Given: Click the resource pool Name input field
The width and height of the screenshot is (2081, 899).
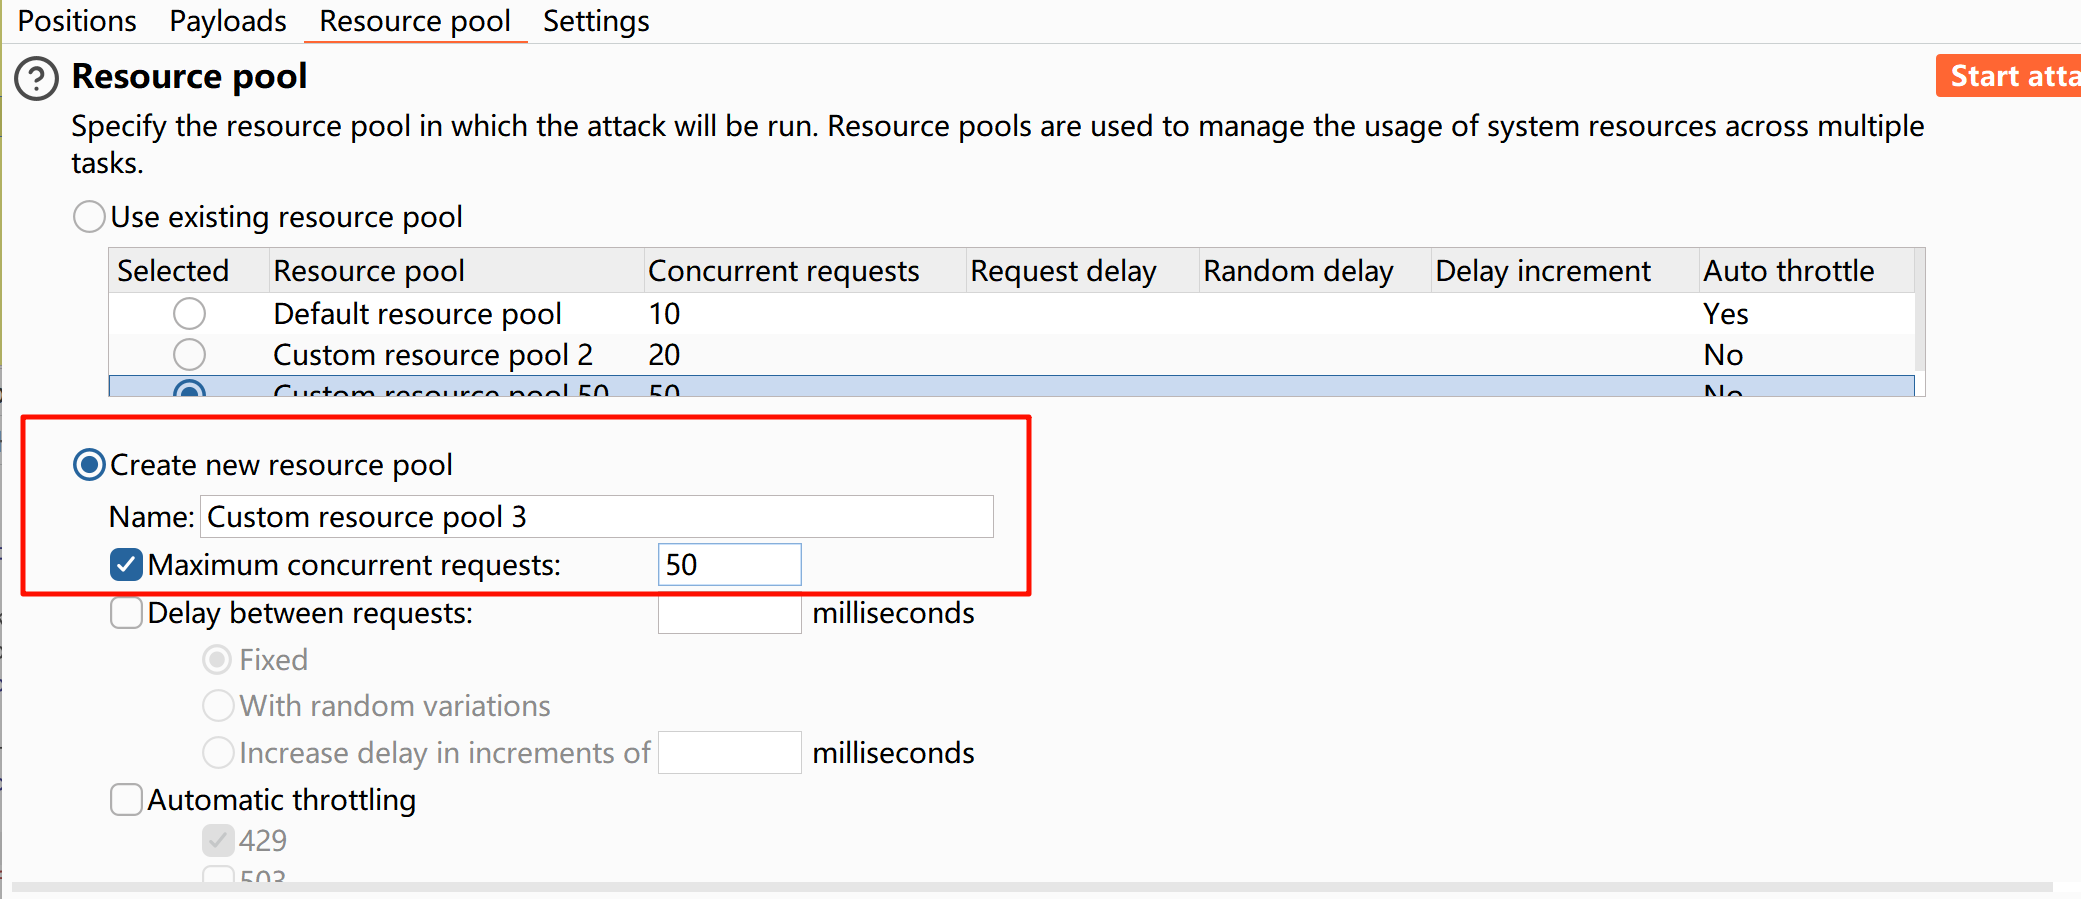Looking at the screenshot, I should click(597, 517).
